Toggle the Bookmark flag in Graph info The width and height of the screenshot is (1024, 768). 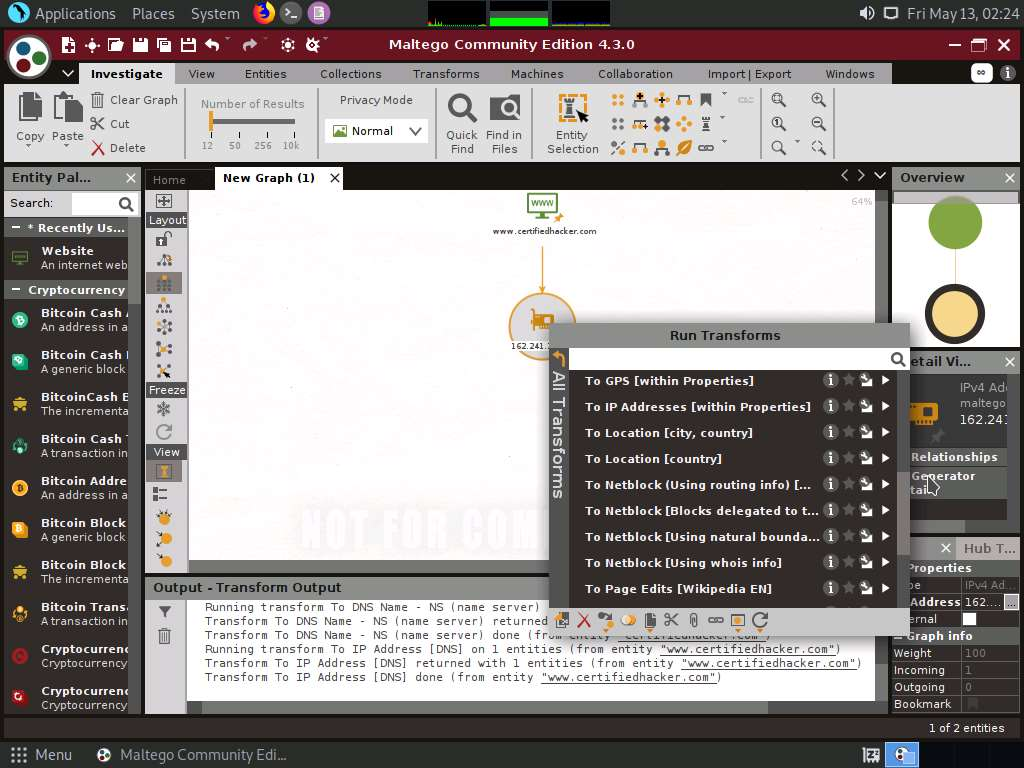point(972,703)
